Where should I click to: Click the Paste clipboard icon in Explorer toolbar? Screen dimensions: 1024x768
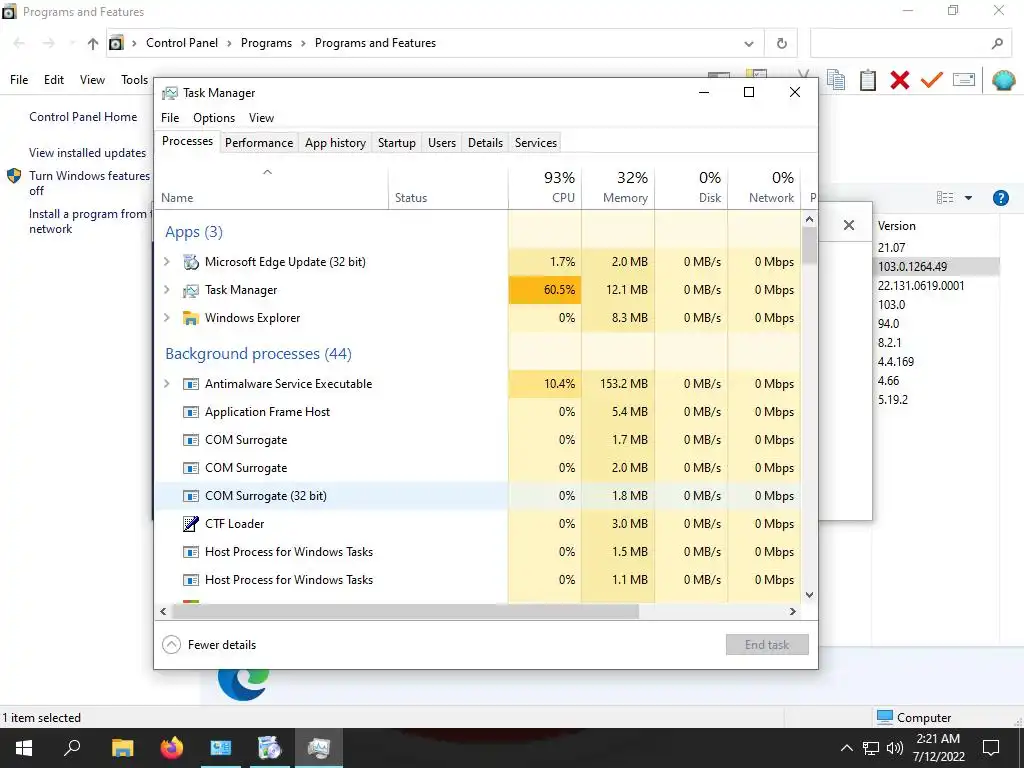click(x=868, y=80)
